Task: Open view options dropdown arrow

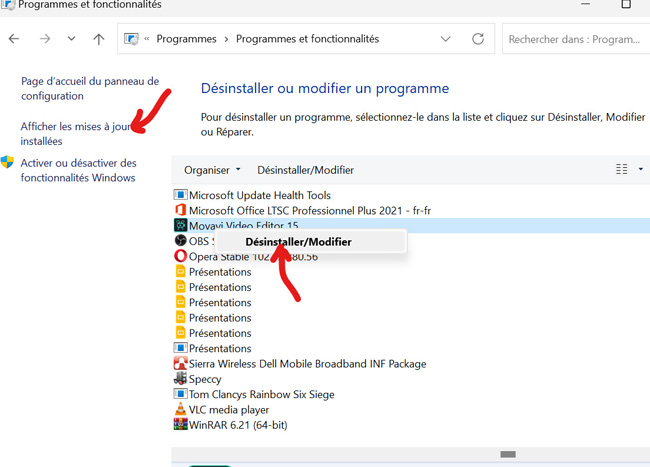Action: (x=641, y=169)
